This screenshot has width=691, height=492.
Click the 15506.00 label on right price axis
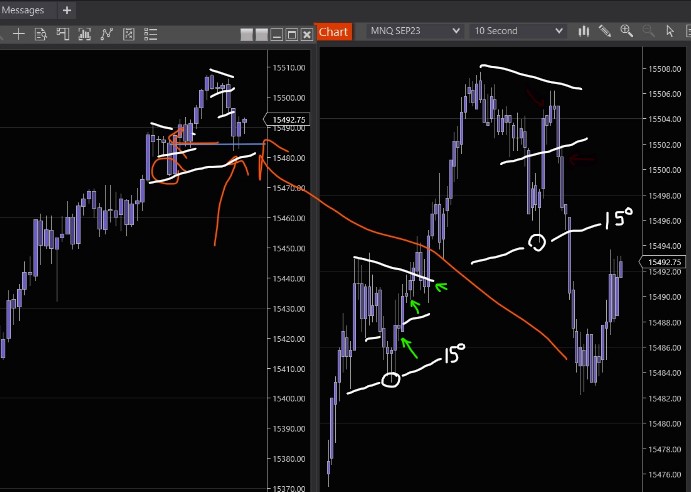click(664, 94)
